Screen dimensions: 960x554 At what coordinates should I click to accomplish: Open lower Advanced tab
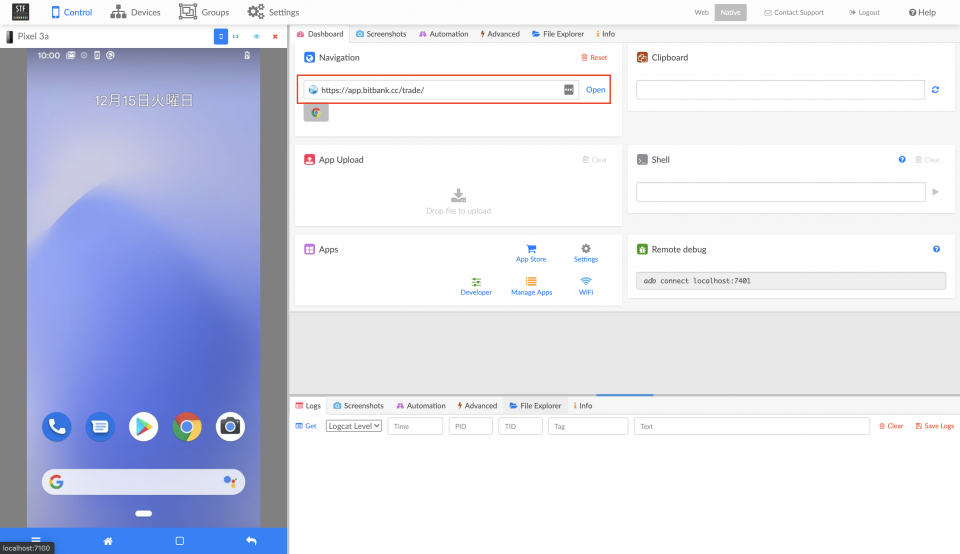click(478, 406)
